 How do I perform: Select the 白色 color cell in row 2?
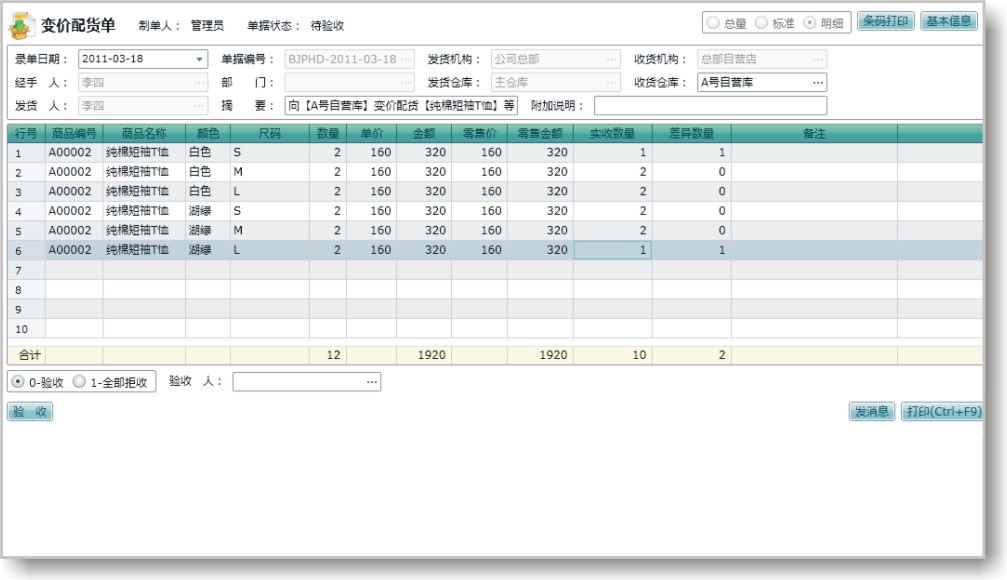tap(208, 172)
